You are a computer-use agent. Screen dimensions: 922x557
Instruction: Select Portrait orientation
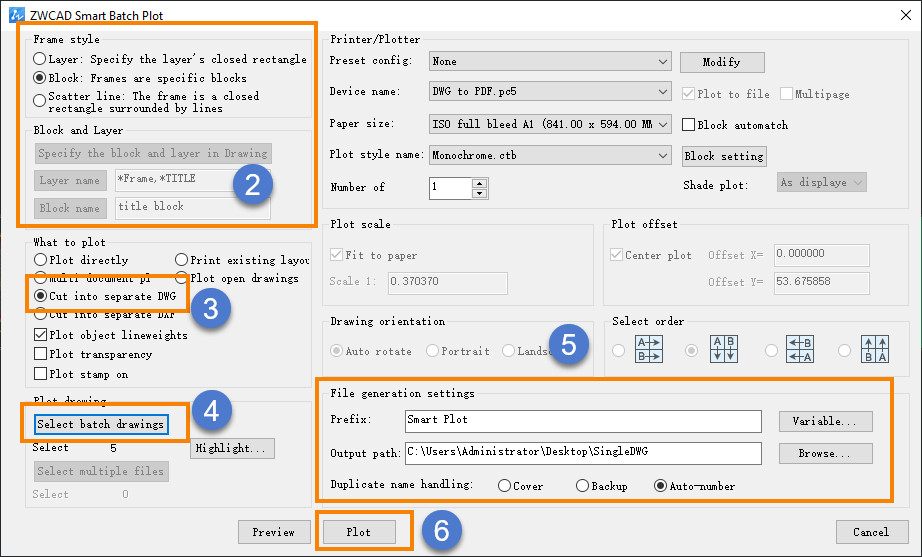pos(432,351)
